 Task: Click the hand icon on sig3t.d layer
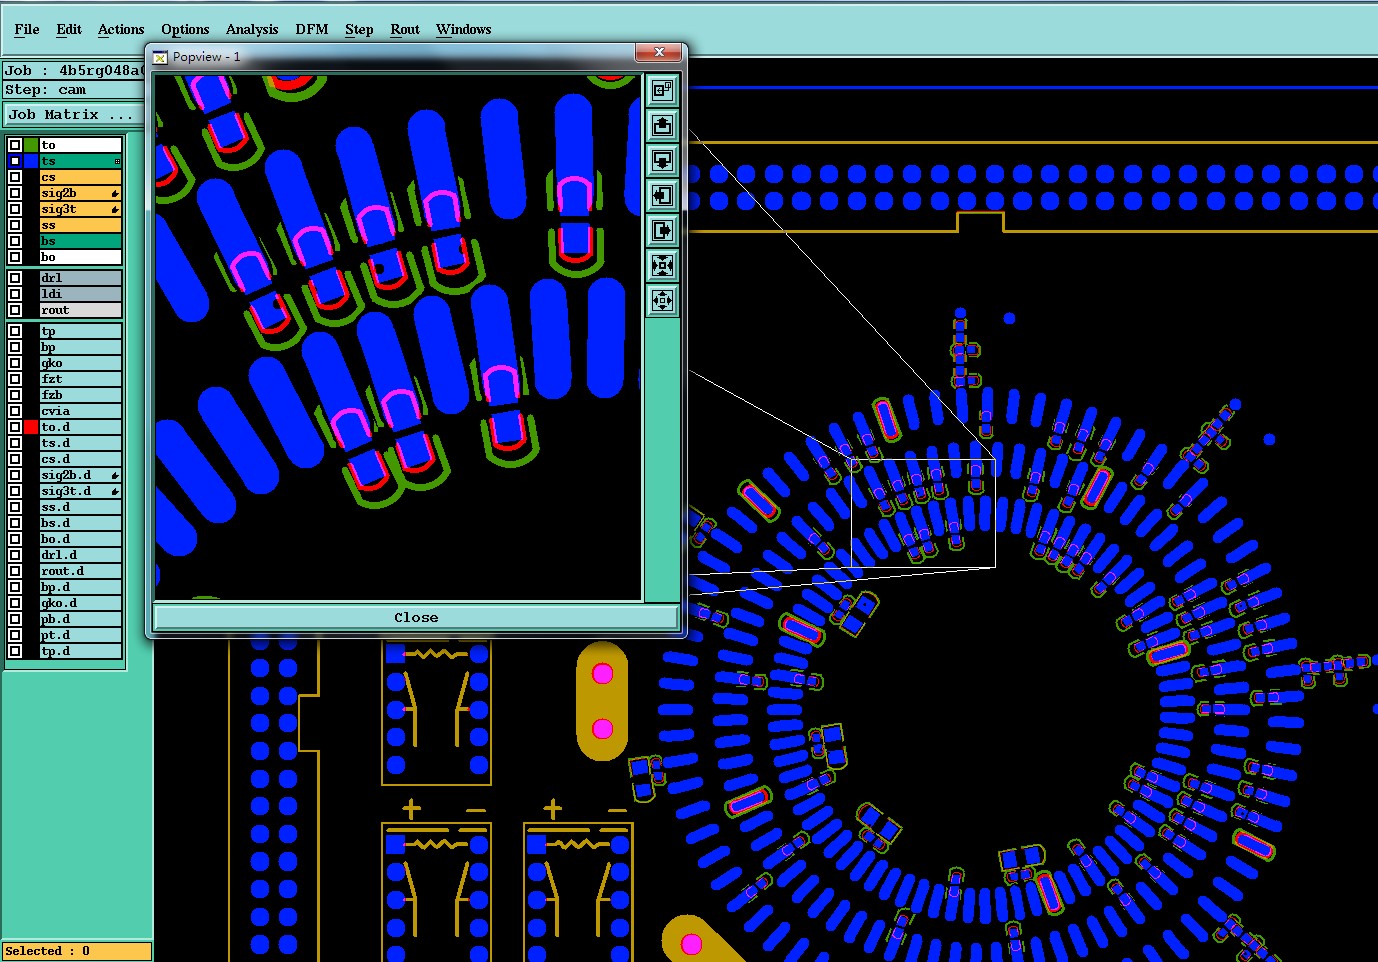pyautogui.click(x=115, y=491)
